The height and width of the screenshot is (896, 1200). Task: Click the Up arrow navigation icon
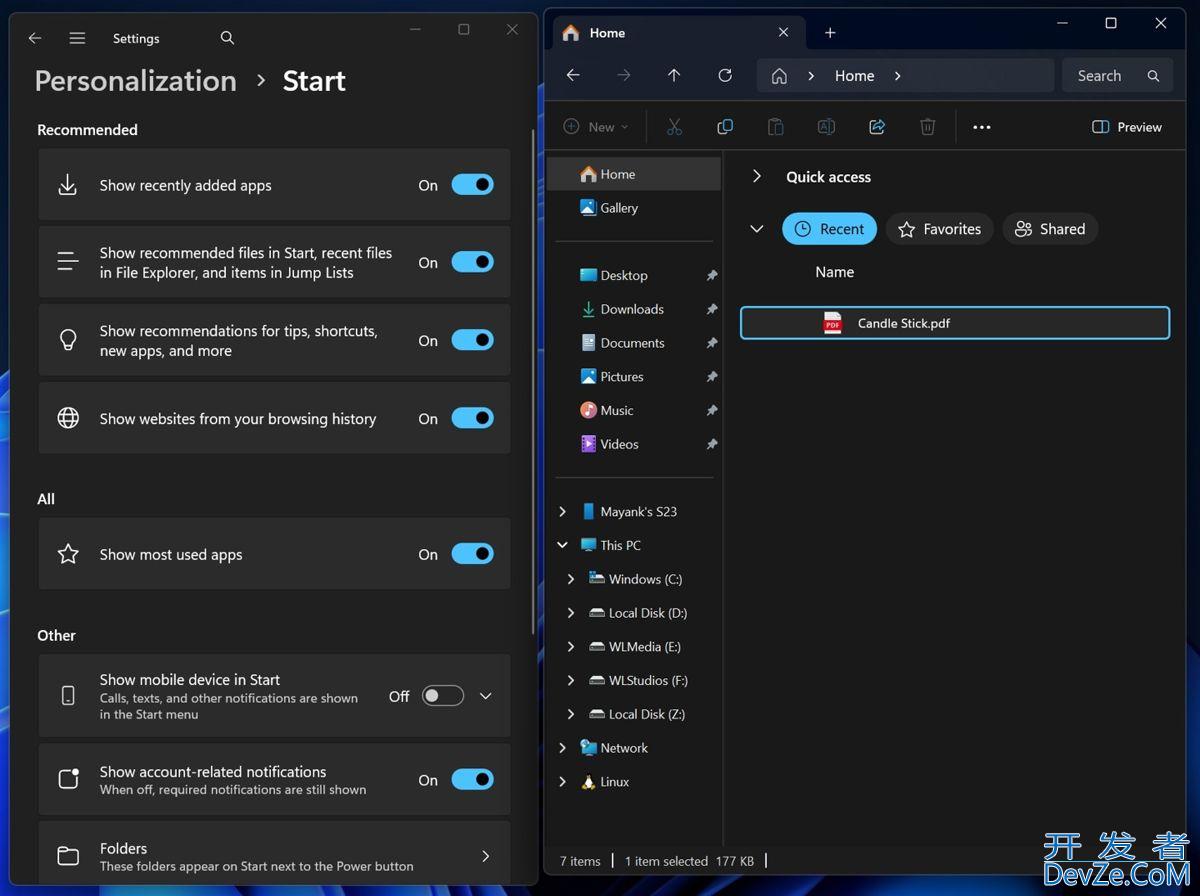click(674, 76)
